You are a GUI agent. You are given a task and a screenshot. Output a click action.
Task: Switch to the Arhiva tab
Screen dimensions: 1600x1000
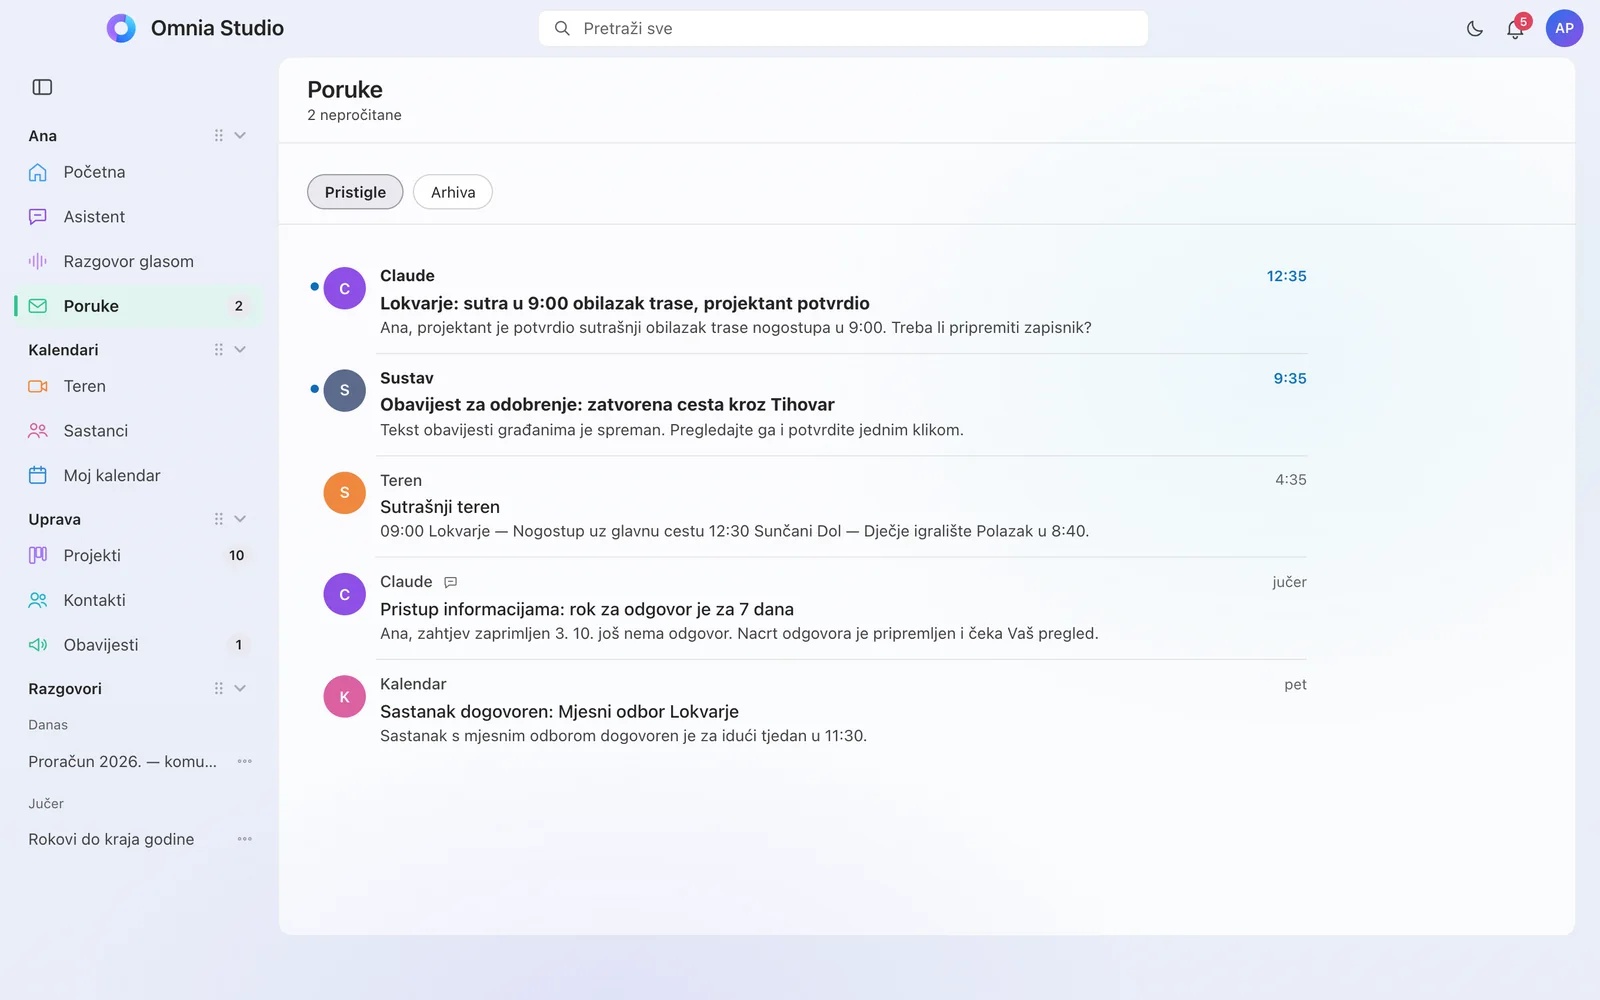pyautogui.click(x=453, y=192)
